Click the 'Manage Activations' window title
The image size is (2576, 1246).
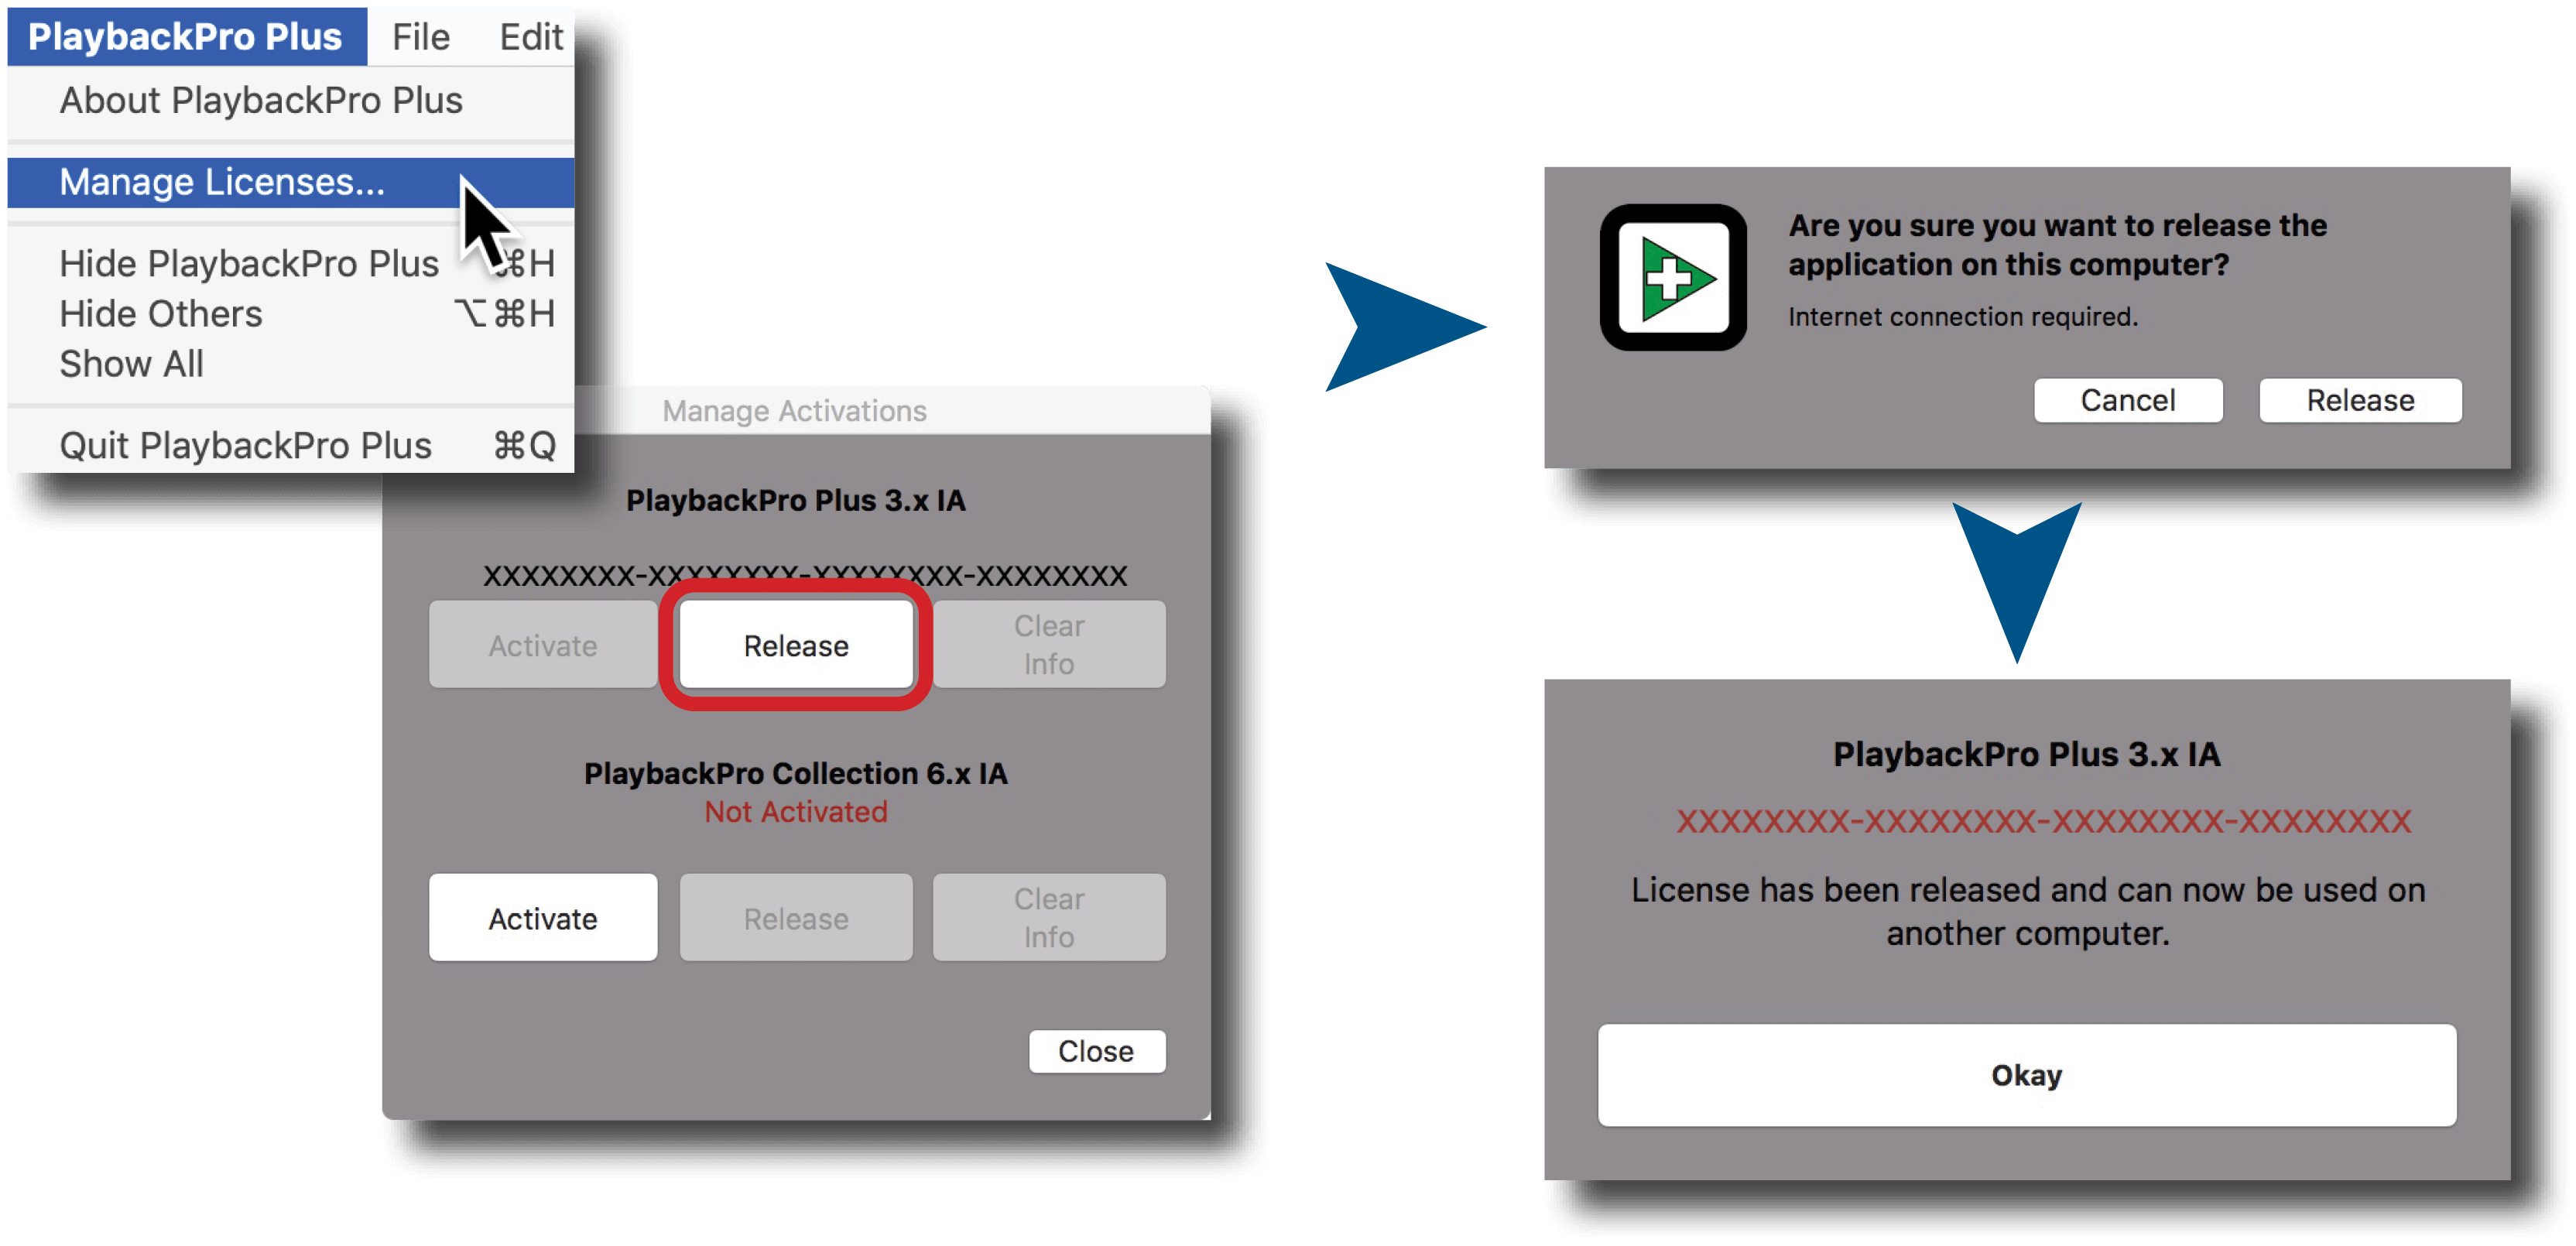click(x=794, y=411)
